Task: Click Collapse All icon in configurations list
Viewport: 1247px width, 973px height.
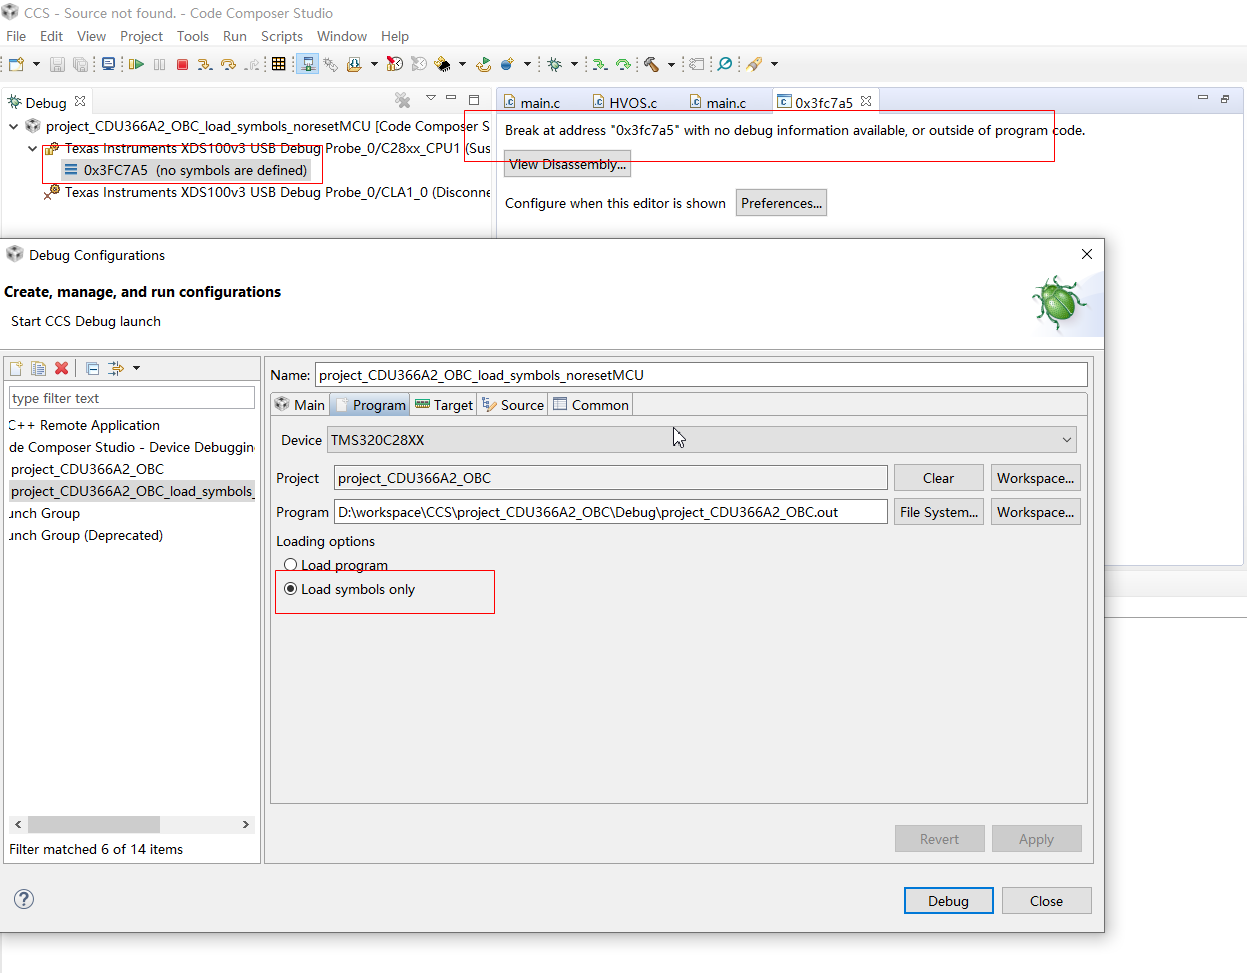Action: coord(92,368)
